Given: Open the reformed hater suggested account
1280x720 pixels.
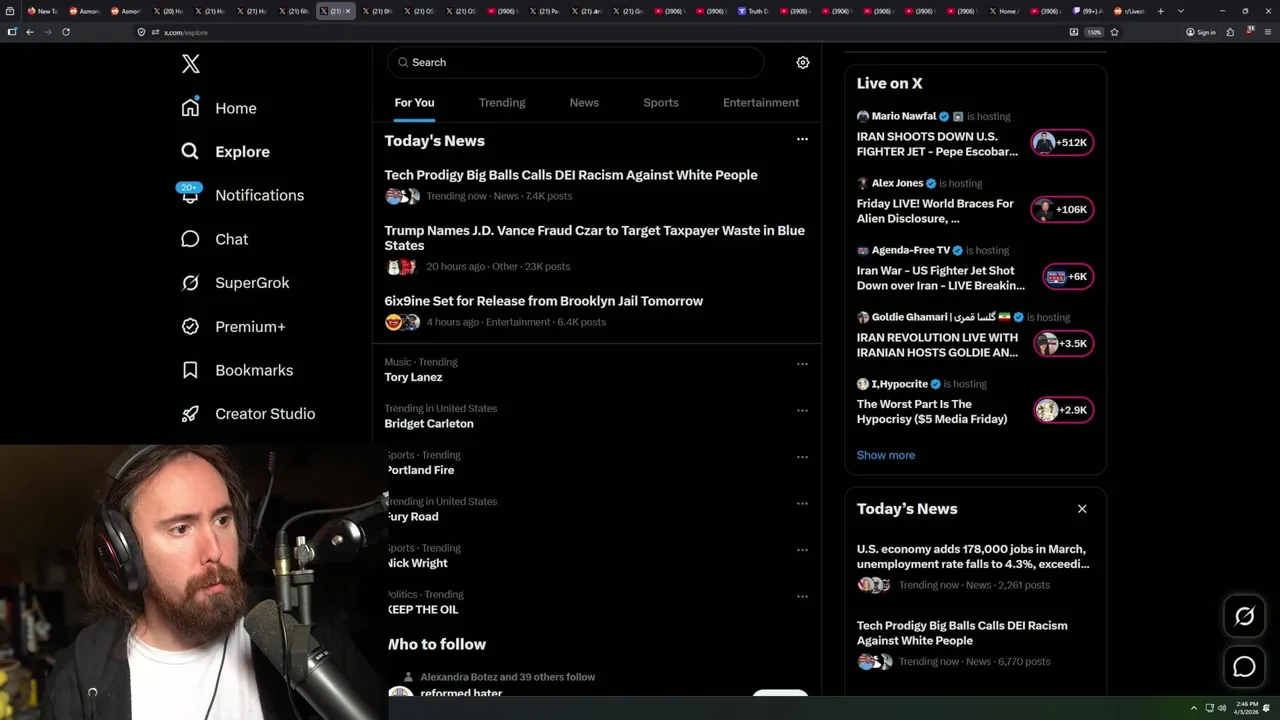Looking at the screenshot, I should pyautogui.click(x=461, y=693).
